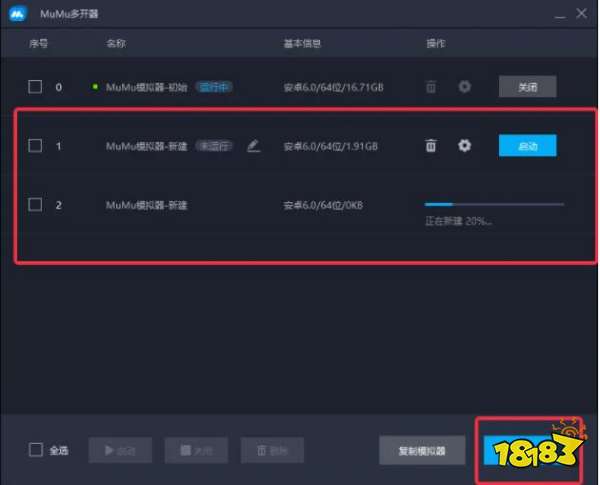Image resolution: width=600 pixels, height=485 pixels.
Task: Click the batch start button with play icon
Action: click(120, 450)
